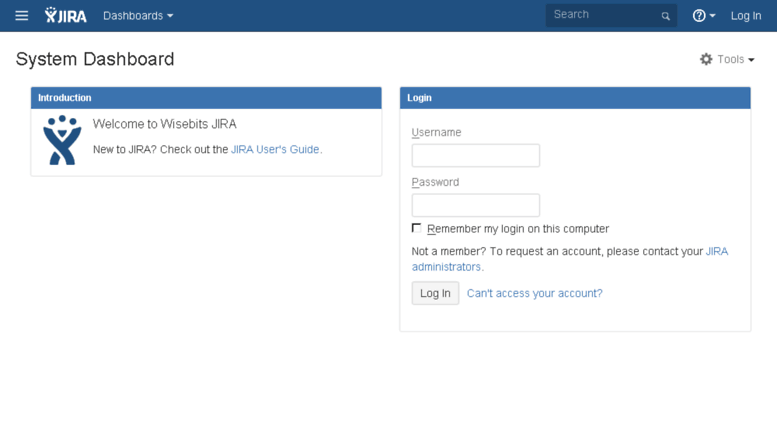Focus the Username input field
The height and width of the screenshot is (423, 777).
pyautogui.click(x=476, y=156)
